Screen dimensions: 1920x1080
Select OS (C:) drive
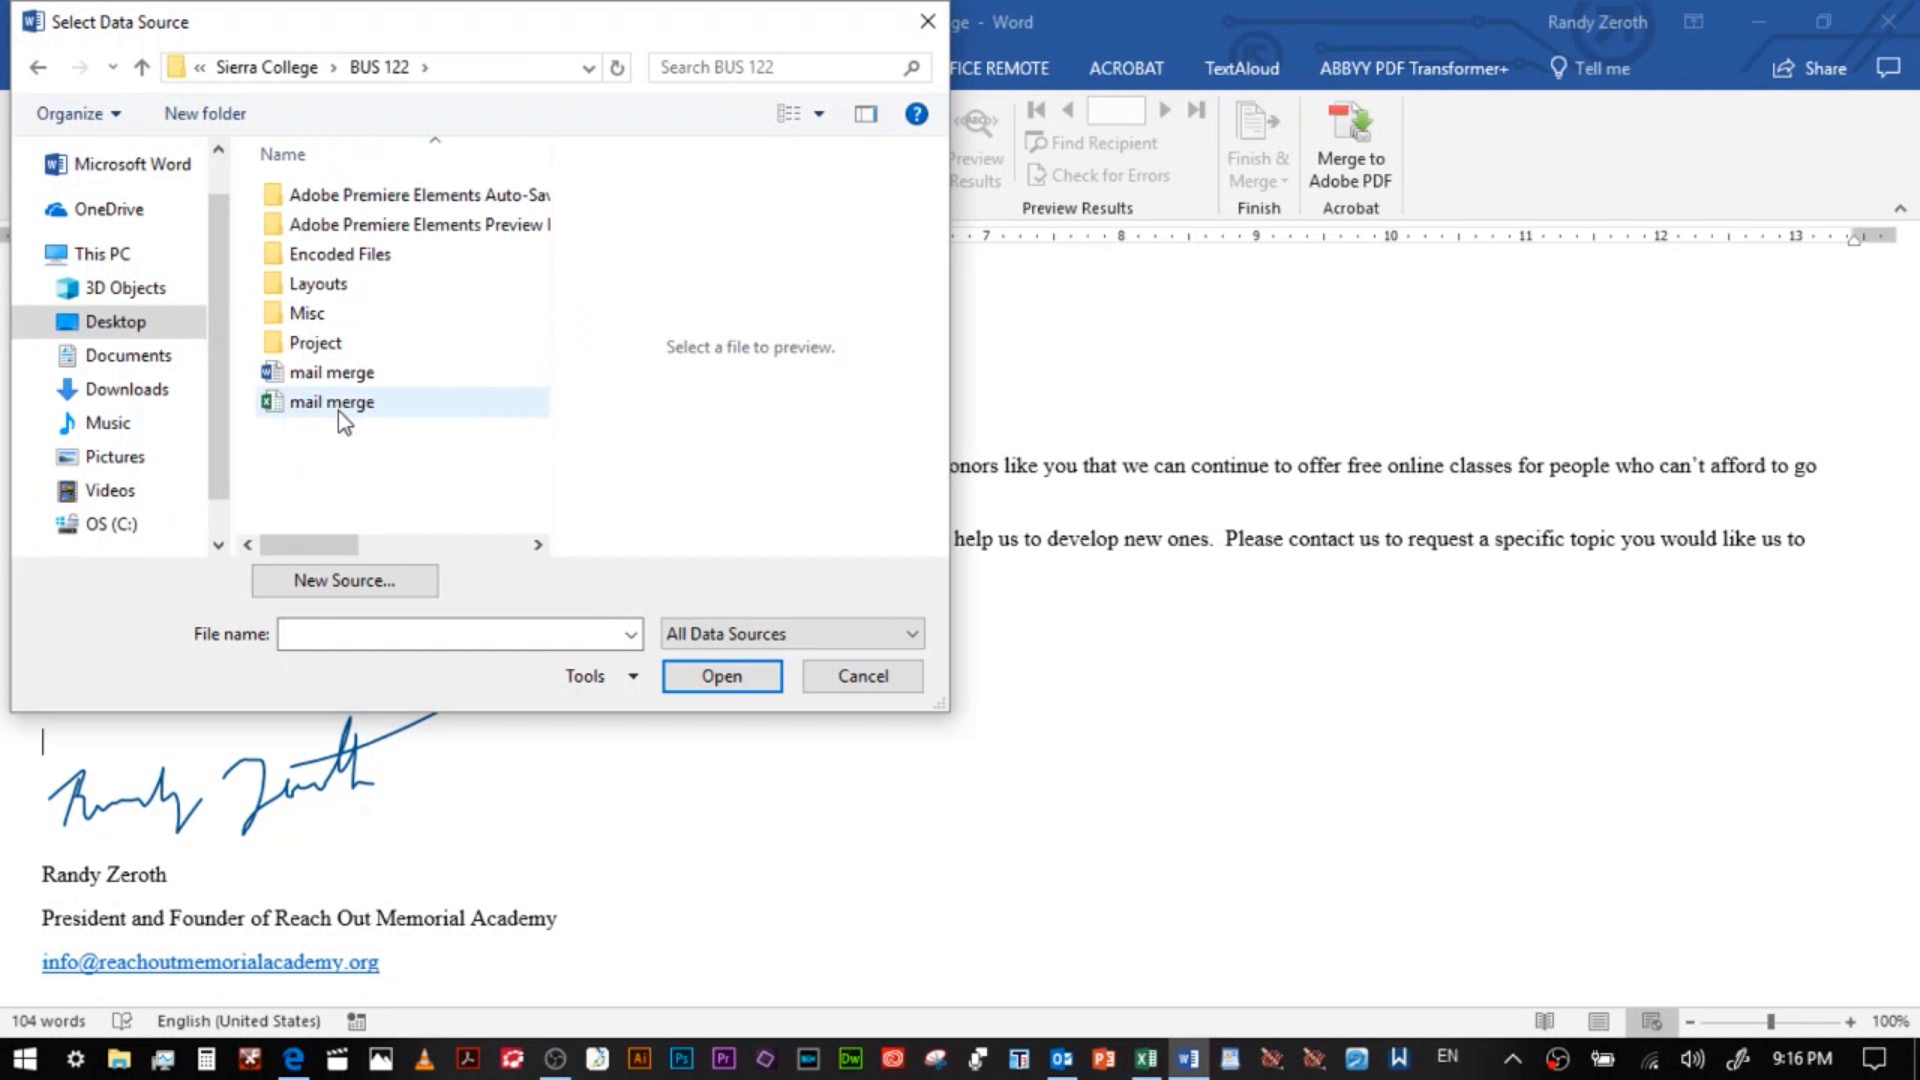[x=97, y=524]
